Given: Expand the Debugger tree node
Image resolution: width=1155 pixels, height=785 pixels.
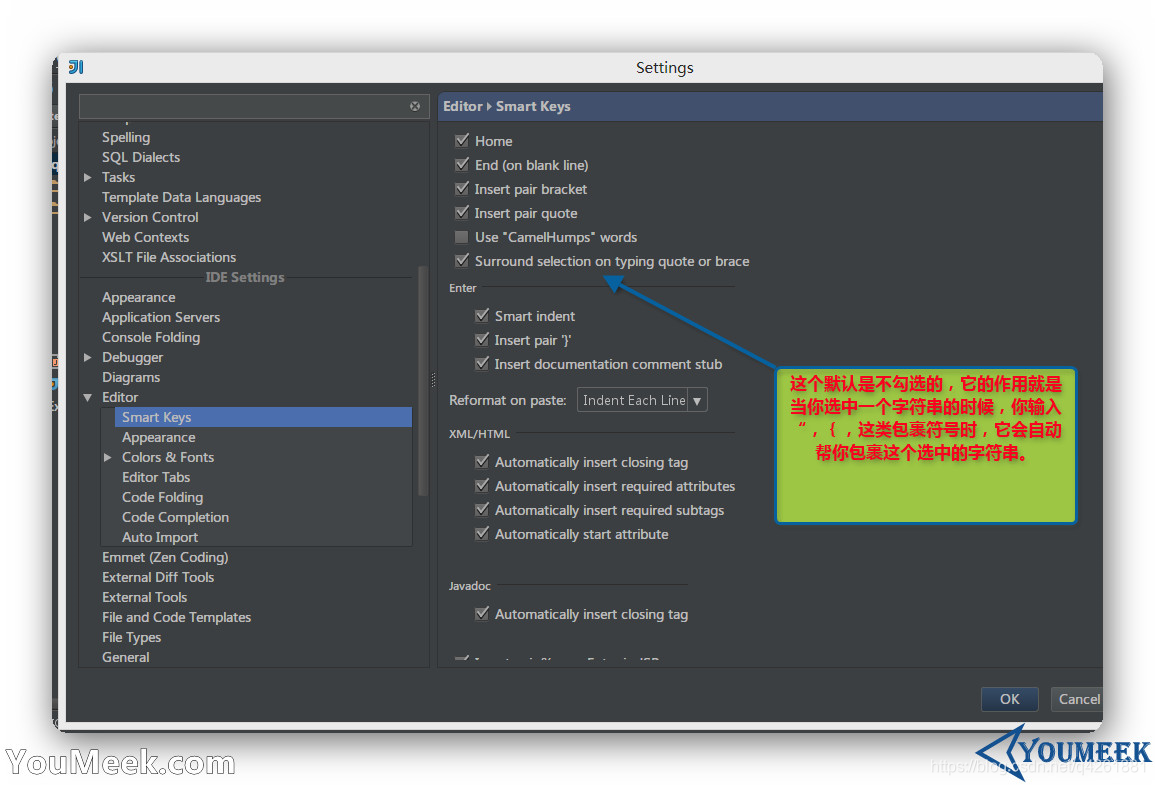Looking at the screenshot, I should pyautogui.click(x=88, y=357).
